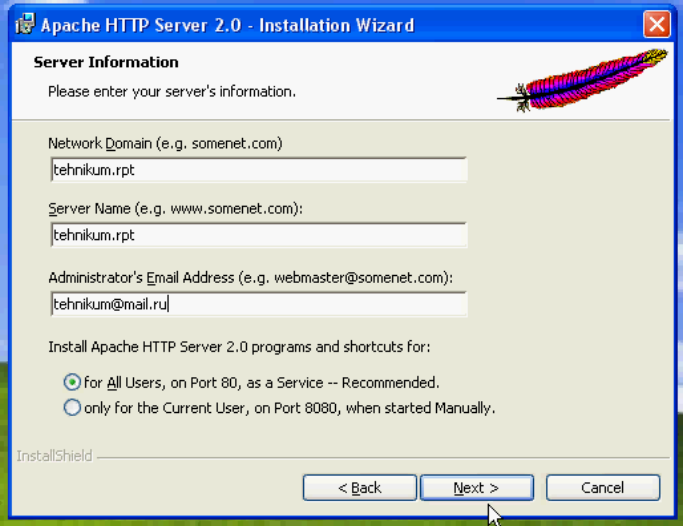The height and width of the screenshot is (526, 683).
Task: Click the Administrator's Email Address field
Action: click(259, 304)
